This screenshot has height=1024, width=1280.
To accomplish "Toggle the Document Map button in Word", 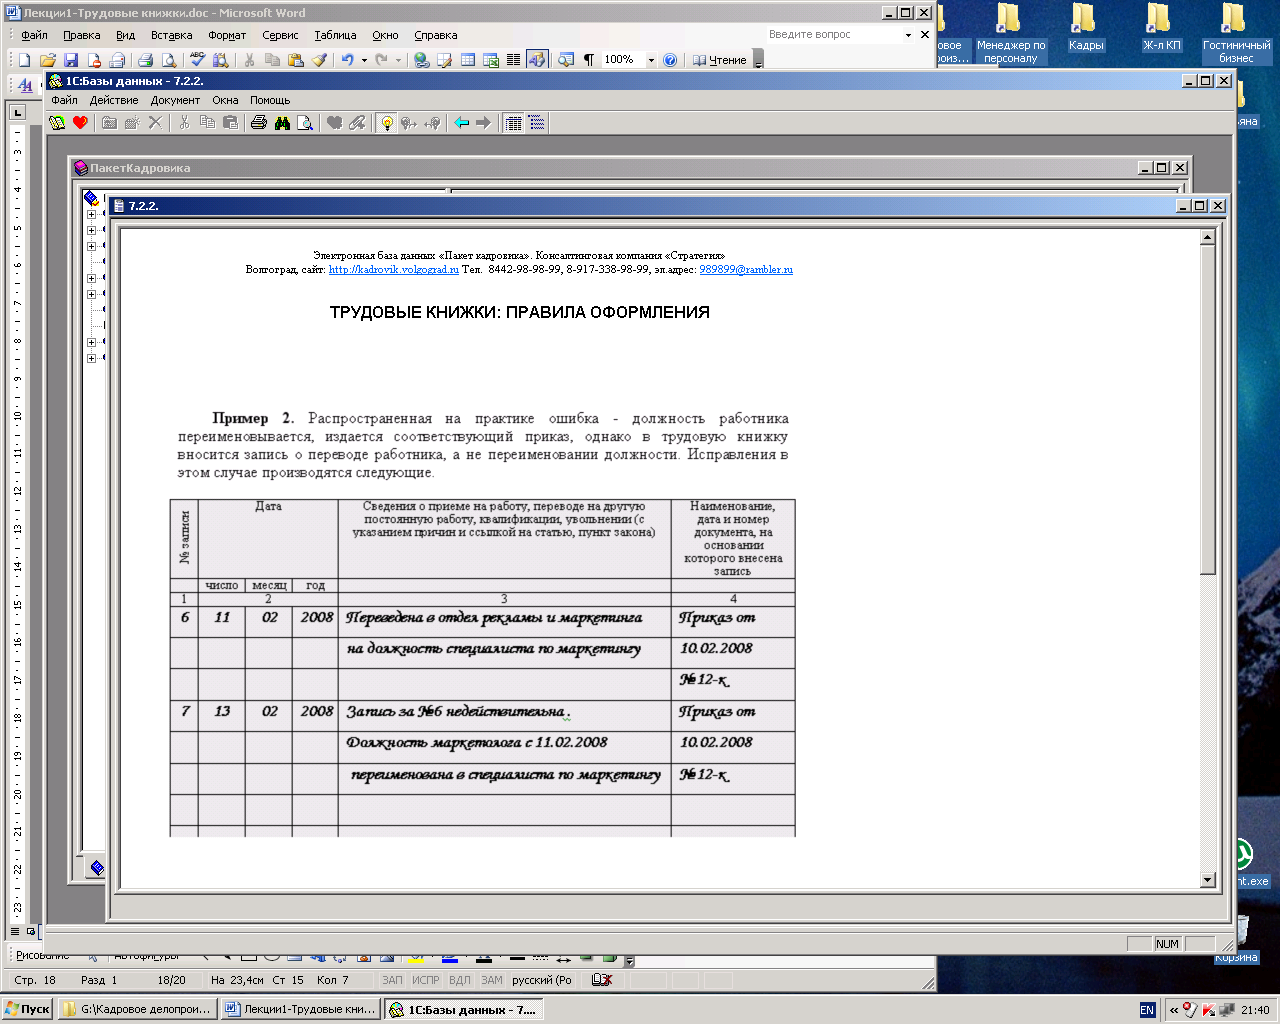I will click(x=565, y=60).
